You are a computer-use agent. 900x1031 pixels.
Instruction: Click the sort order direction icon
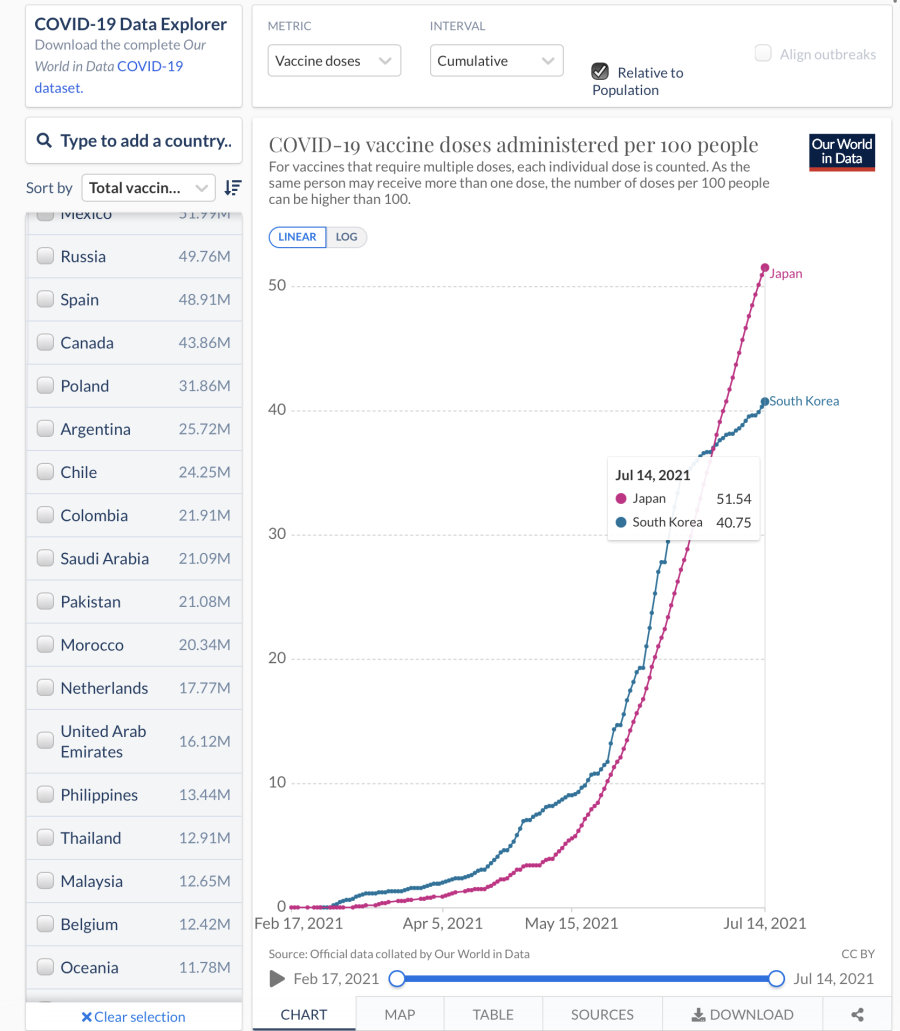[233, 188]
